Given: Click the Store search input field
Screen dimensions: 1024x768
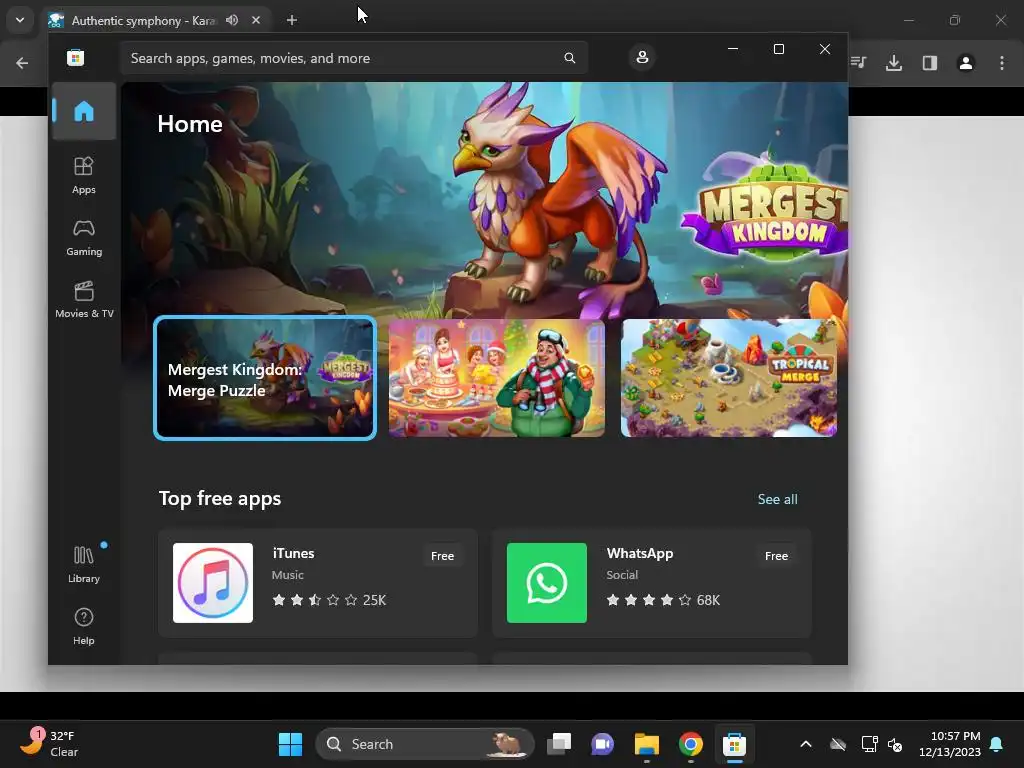Looking at the screenshot, I should [x=353, y=58].
